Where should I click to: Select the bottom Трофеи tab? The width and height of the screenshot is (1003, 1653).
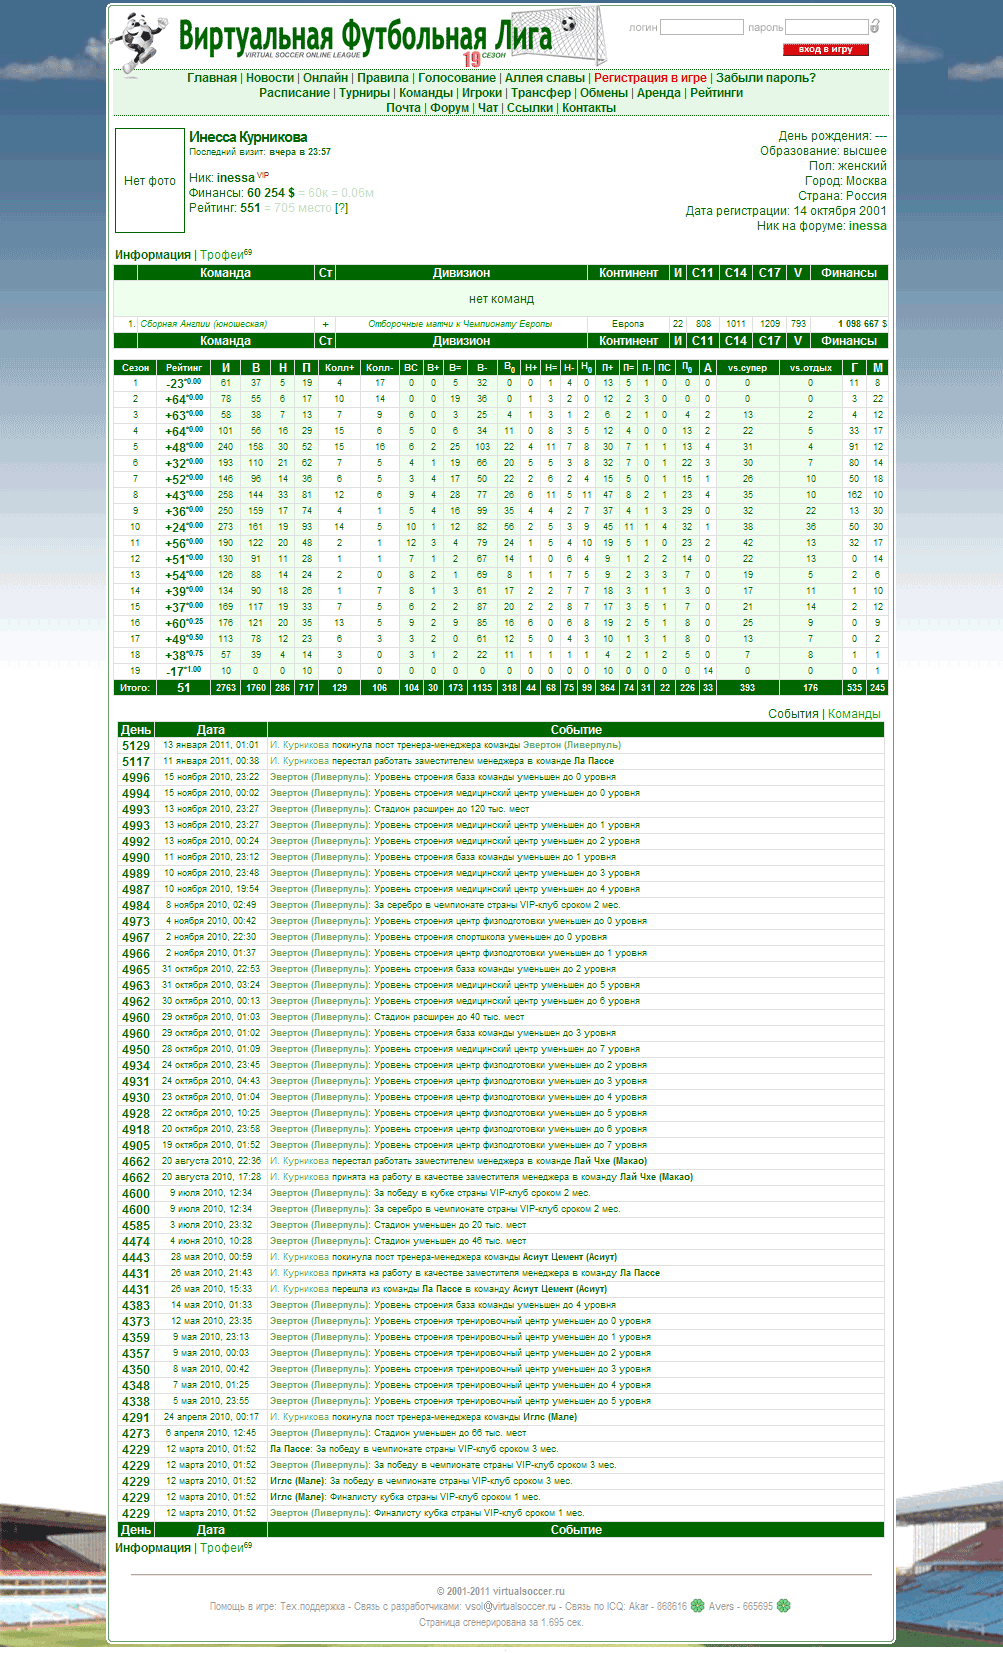(x=222, y=1548)
